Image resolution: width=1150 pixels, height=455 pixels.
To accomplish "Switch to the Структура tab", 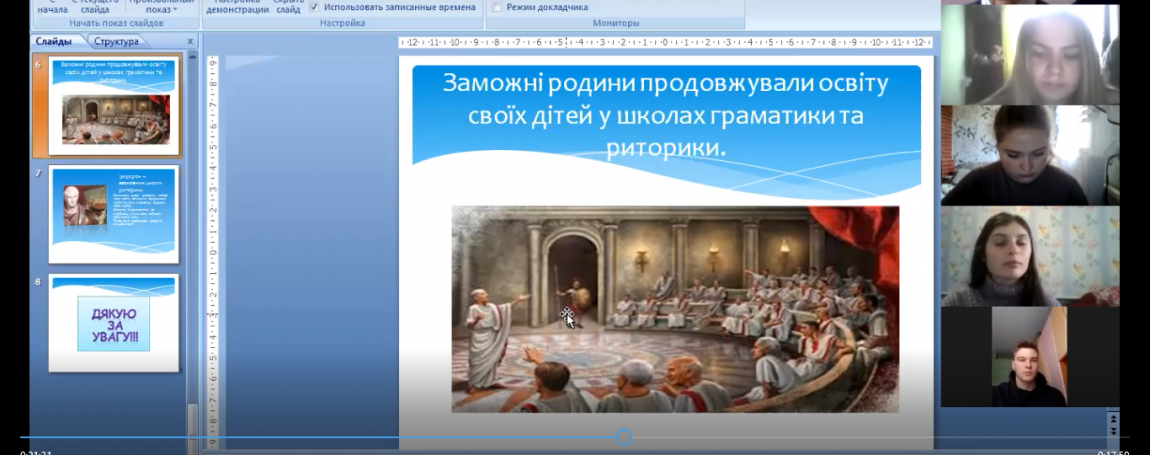I will (118, 42).
